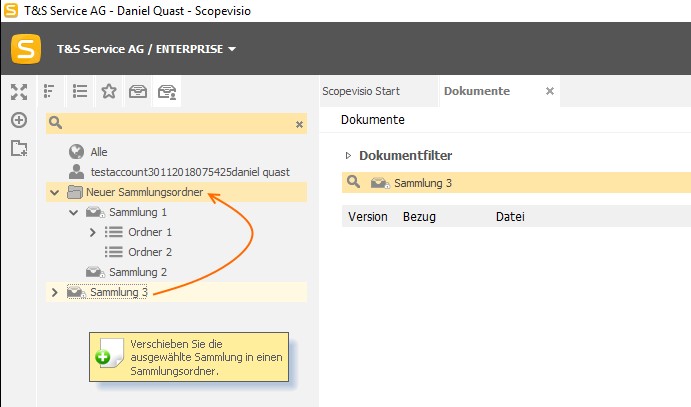Collapse the Neuer Sammlungsordner folder
Image resolution: width=691 pixels, height=407 pixels.
[x=55, y=192]
